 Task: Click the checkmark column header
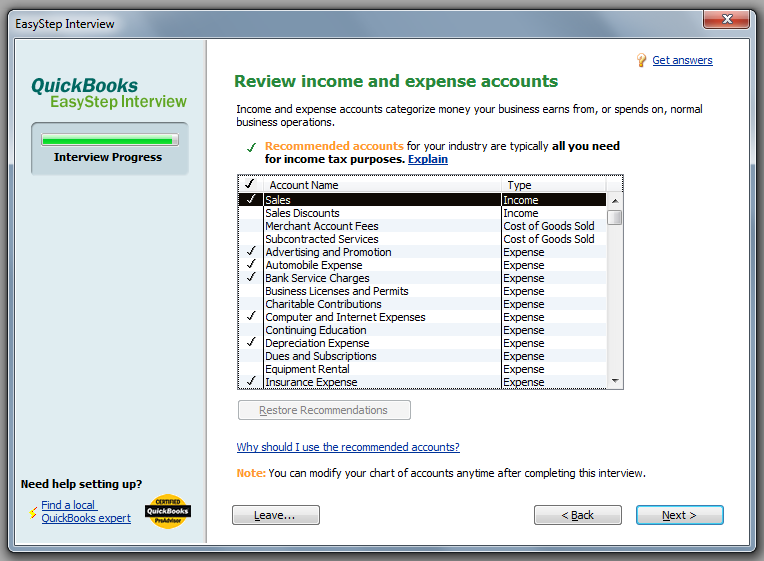tap(250, 184)
